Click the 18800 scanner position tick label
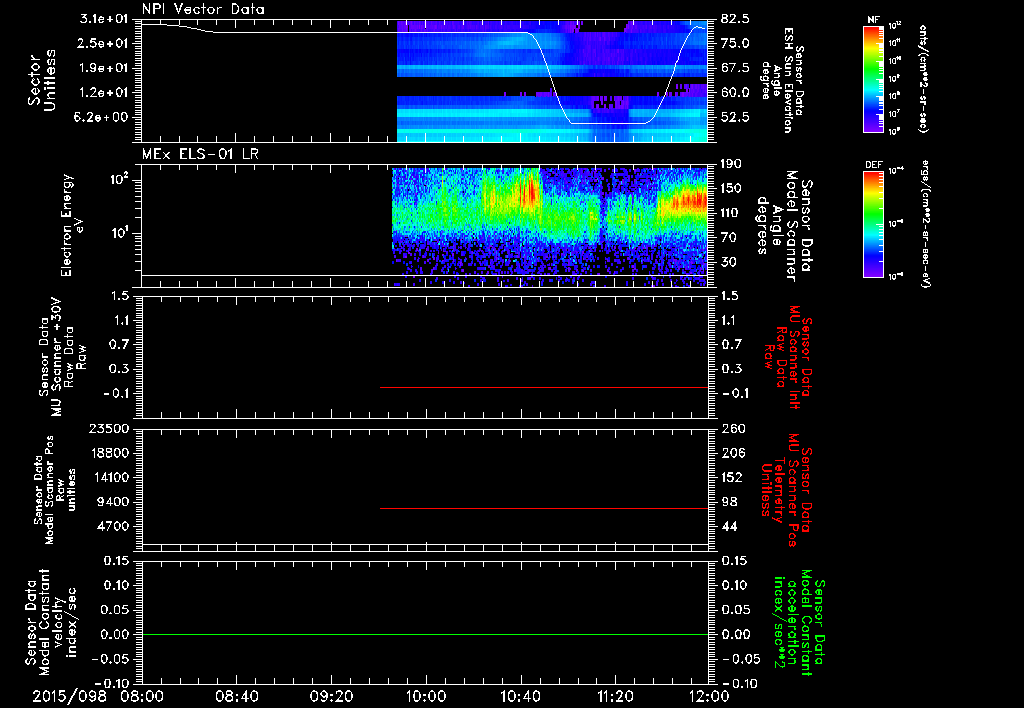This screenshot has width=1024, height=708. pyautogui.click(x=110, y=453)
